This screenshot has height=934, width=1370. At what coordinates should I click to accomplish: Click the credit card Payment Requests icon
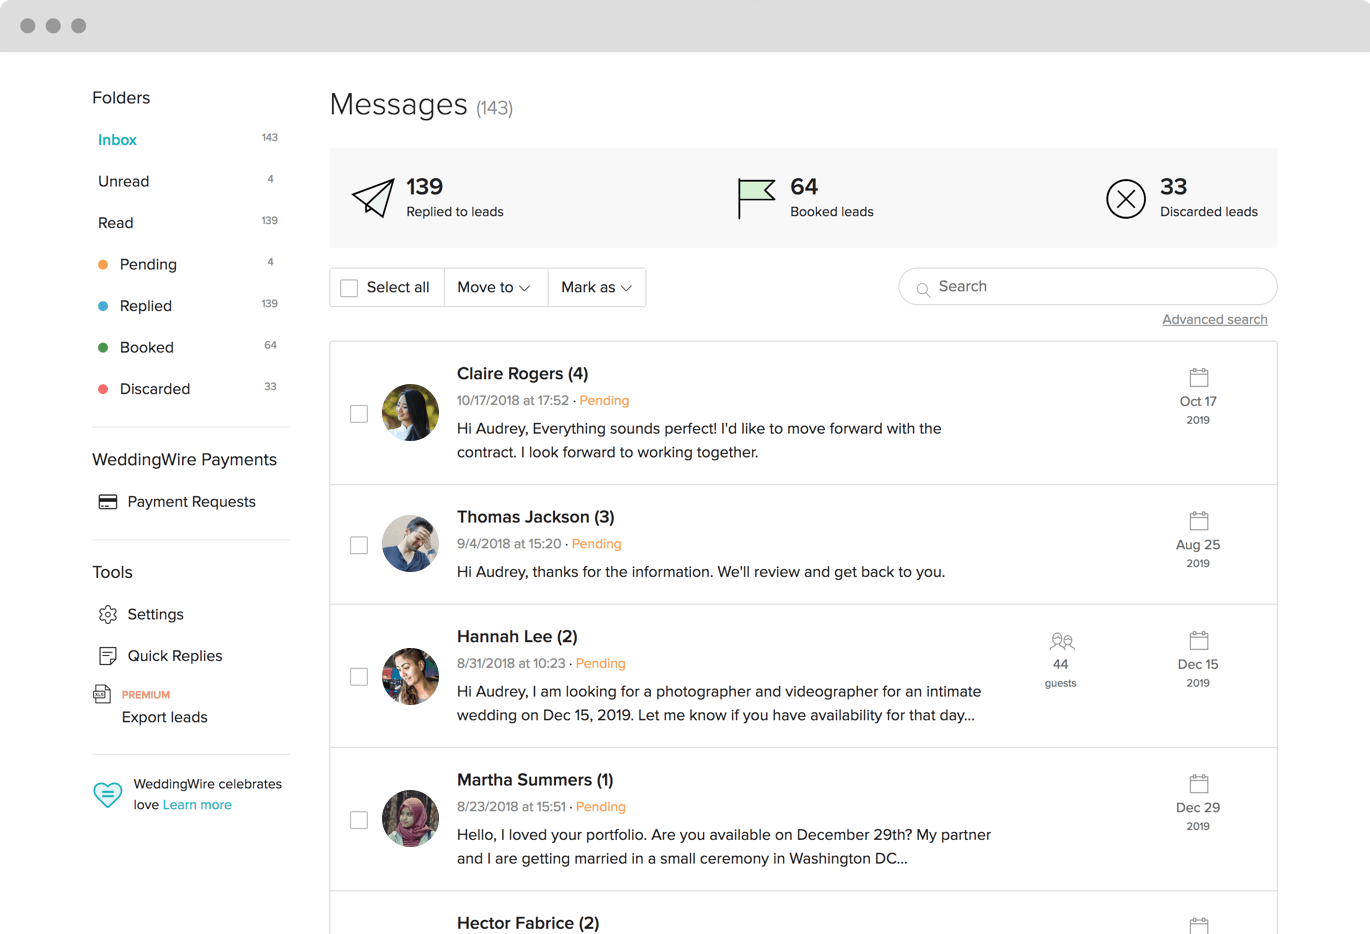coord(108,502)
